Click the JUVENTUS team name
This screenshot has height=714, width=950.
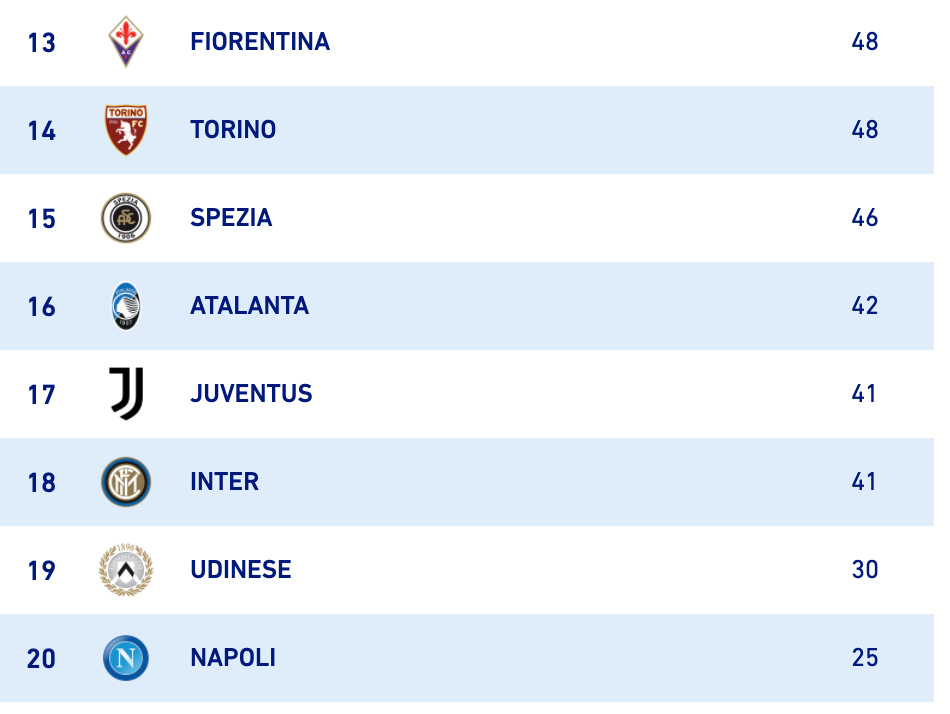coord(251,393)
